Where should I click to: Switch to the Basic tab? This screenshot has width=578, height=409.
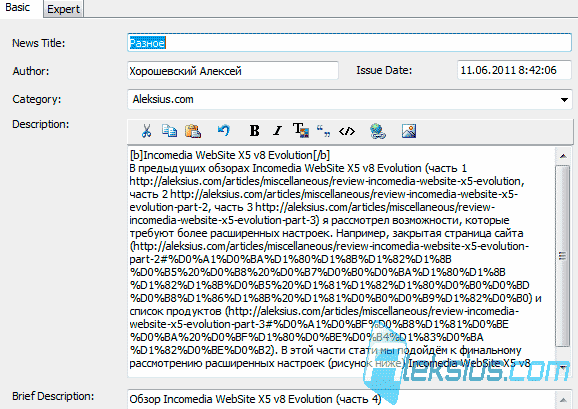pos(18,8)
